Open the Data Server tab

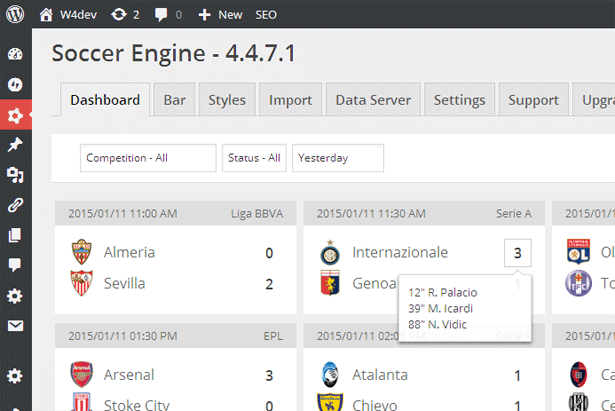point(372,100)
